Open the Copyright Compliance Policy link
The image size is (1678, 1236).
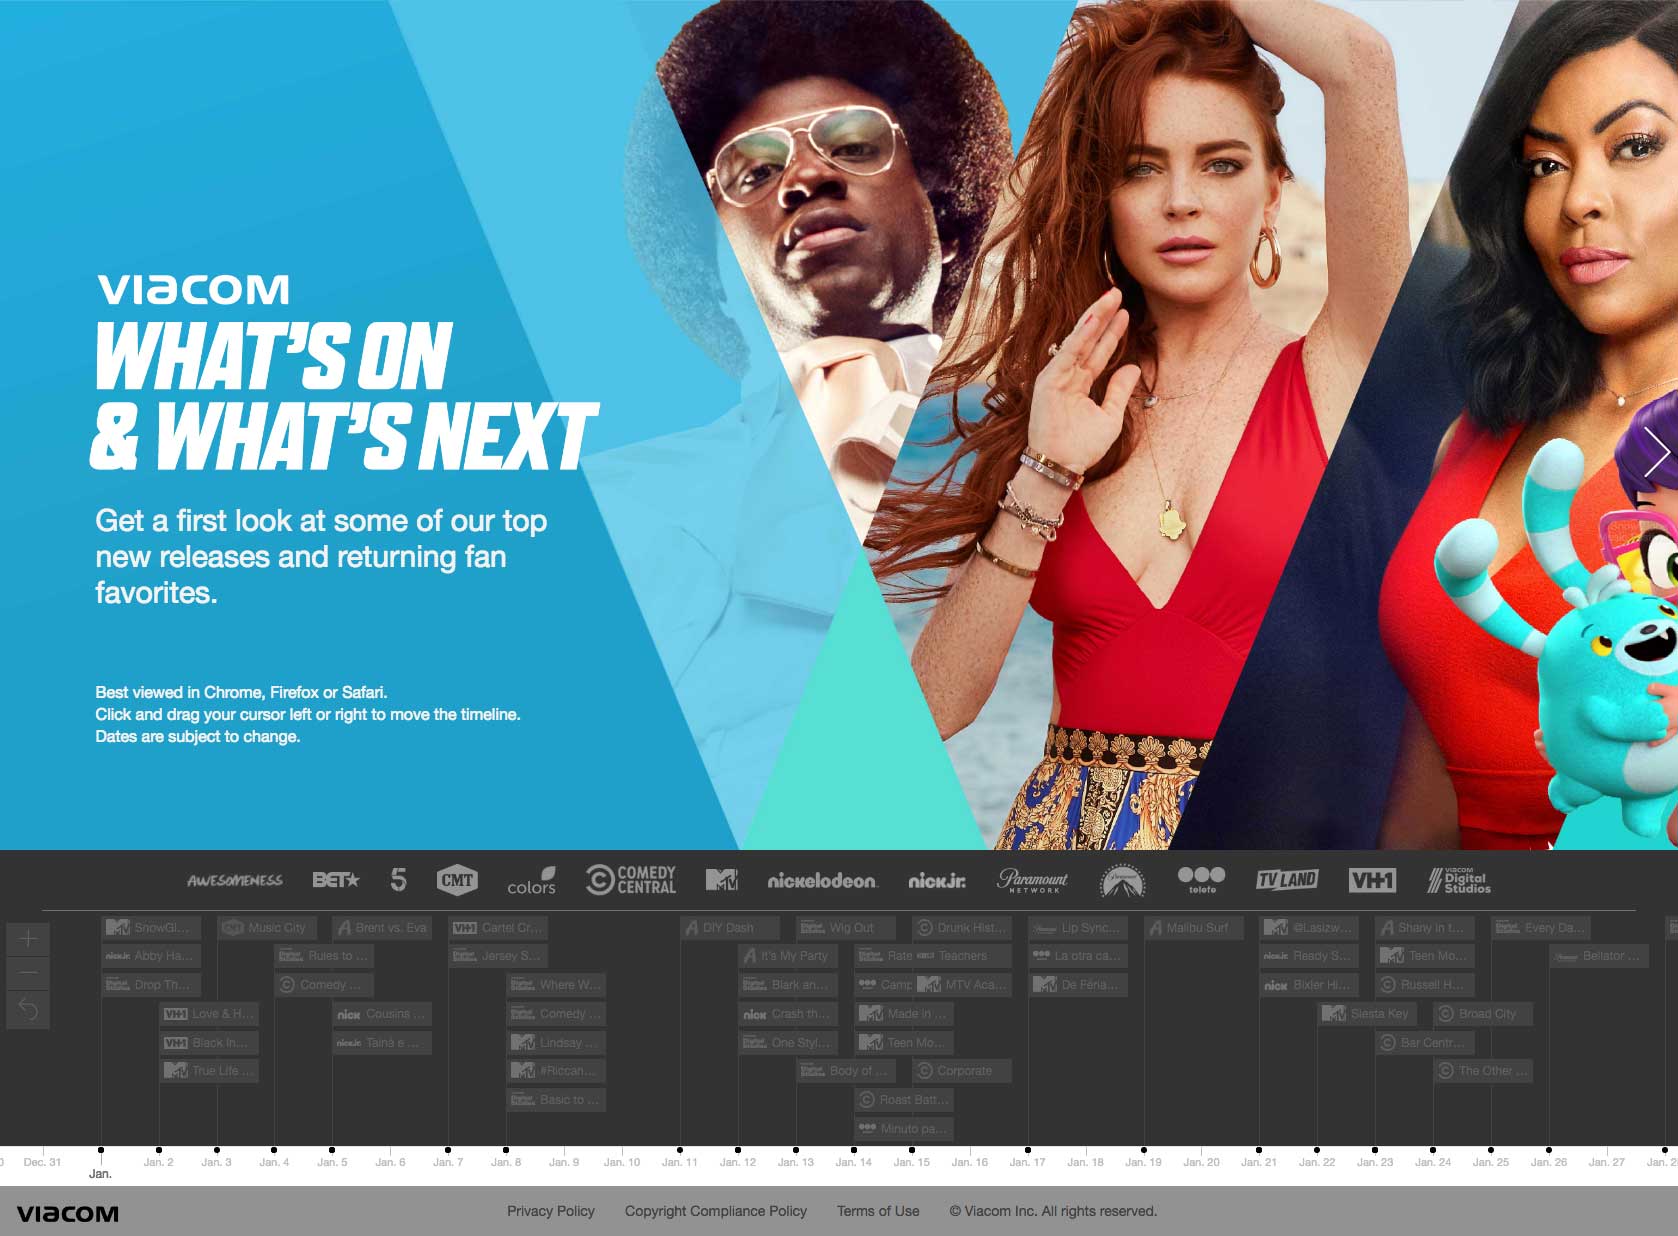[716, 1211]
